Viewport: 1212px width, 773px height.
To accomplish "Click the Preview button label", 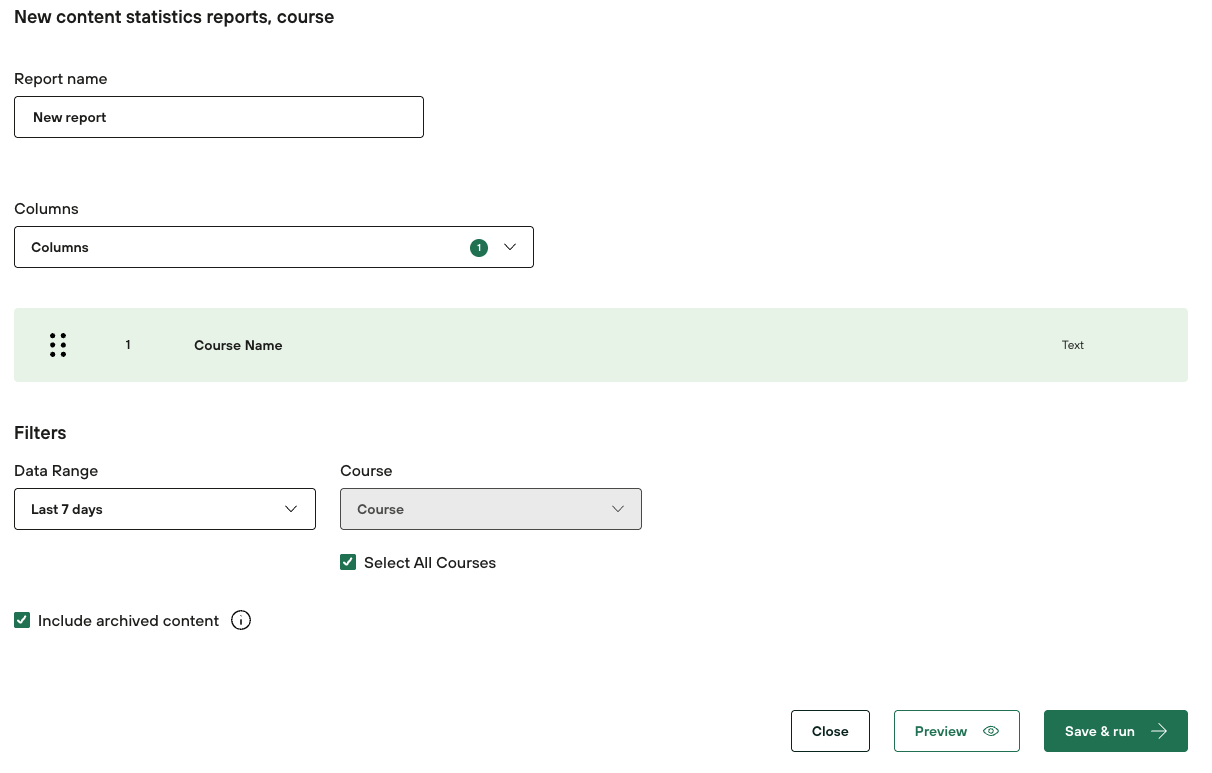I will [x=940, y=731].
